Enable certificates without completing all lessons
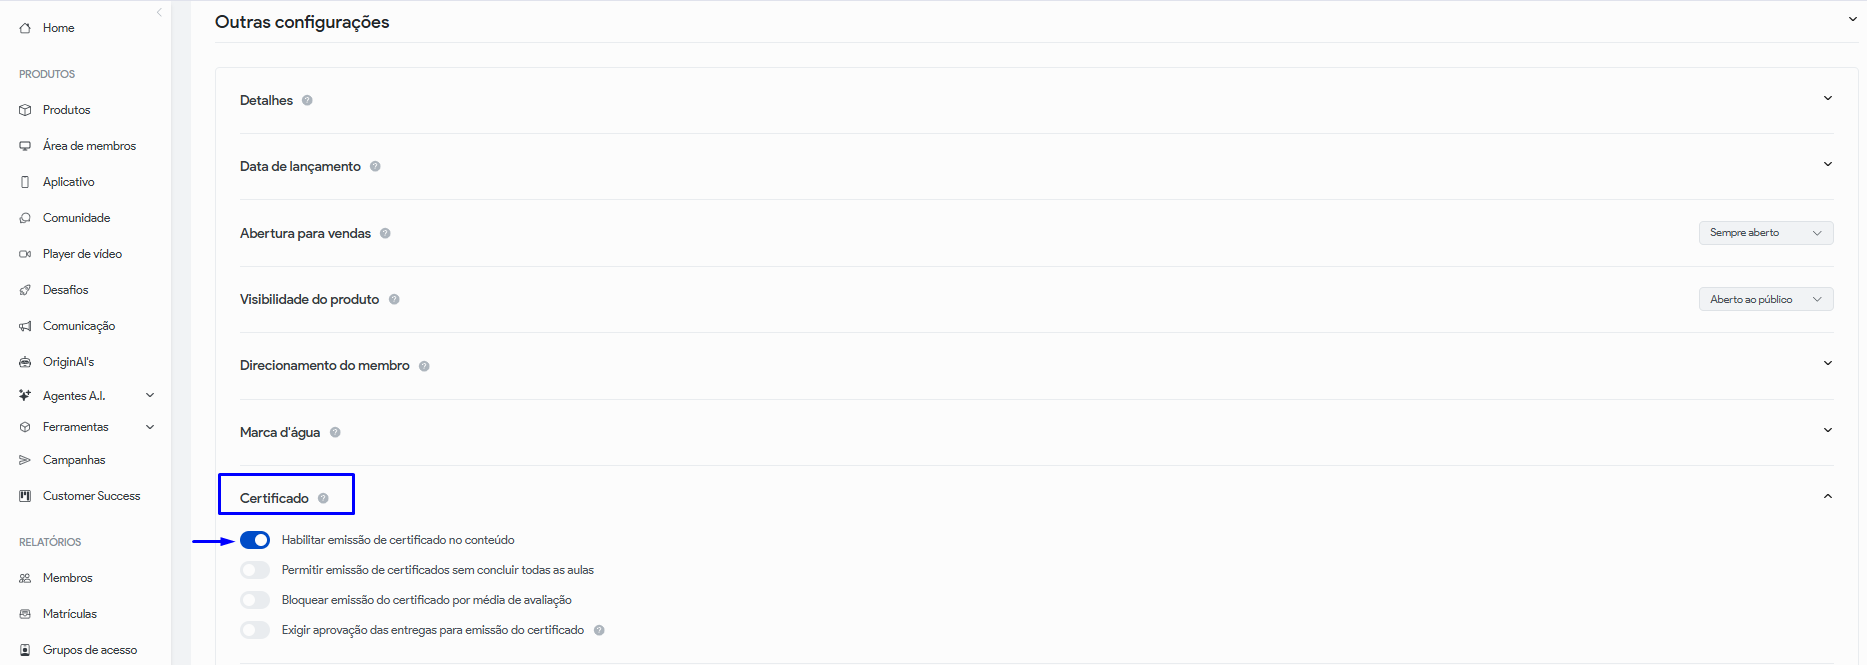Image resolution: width=1867 pixels, height=665 pixels. 255,570
